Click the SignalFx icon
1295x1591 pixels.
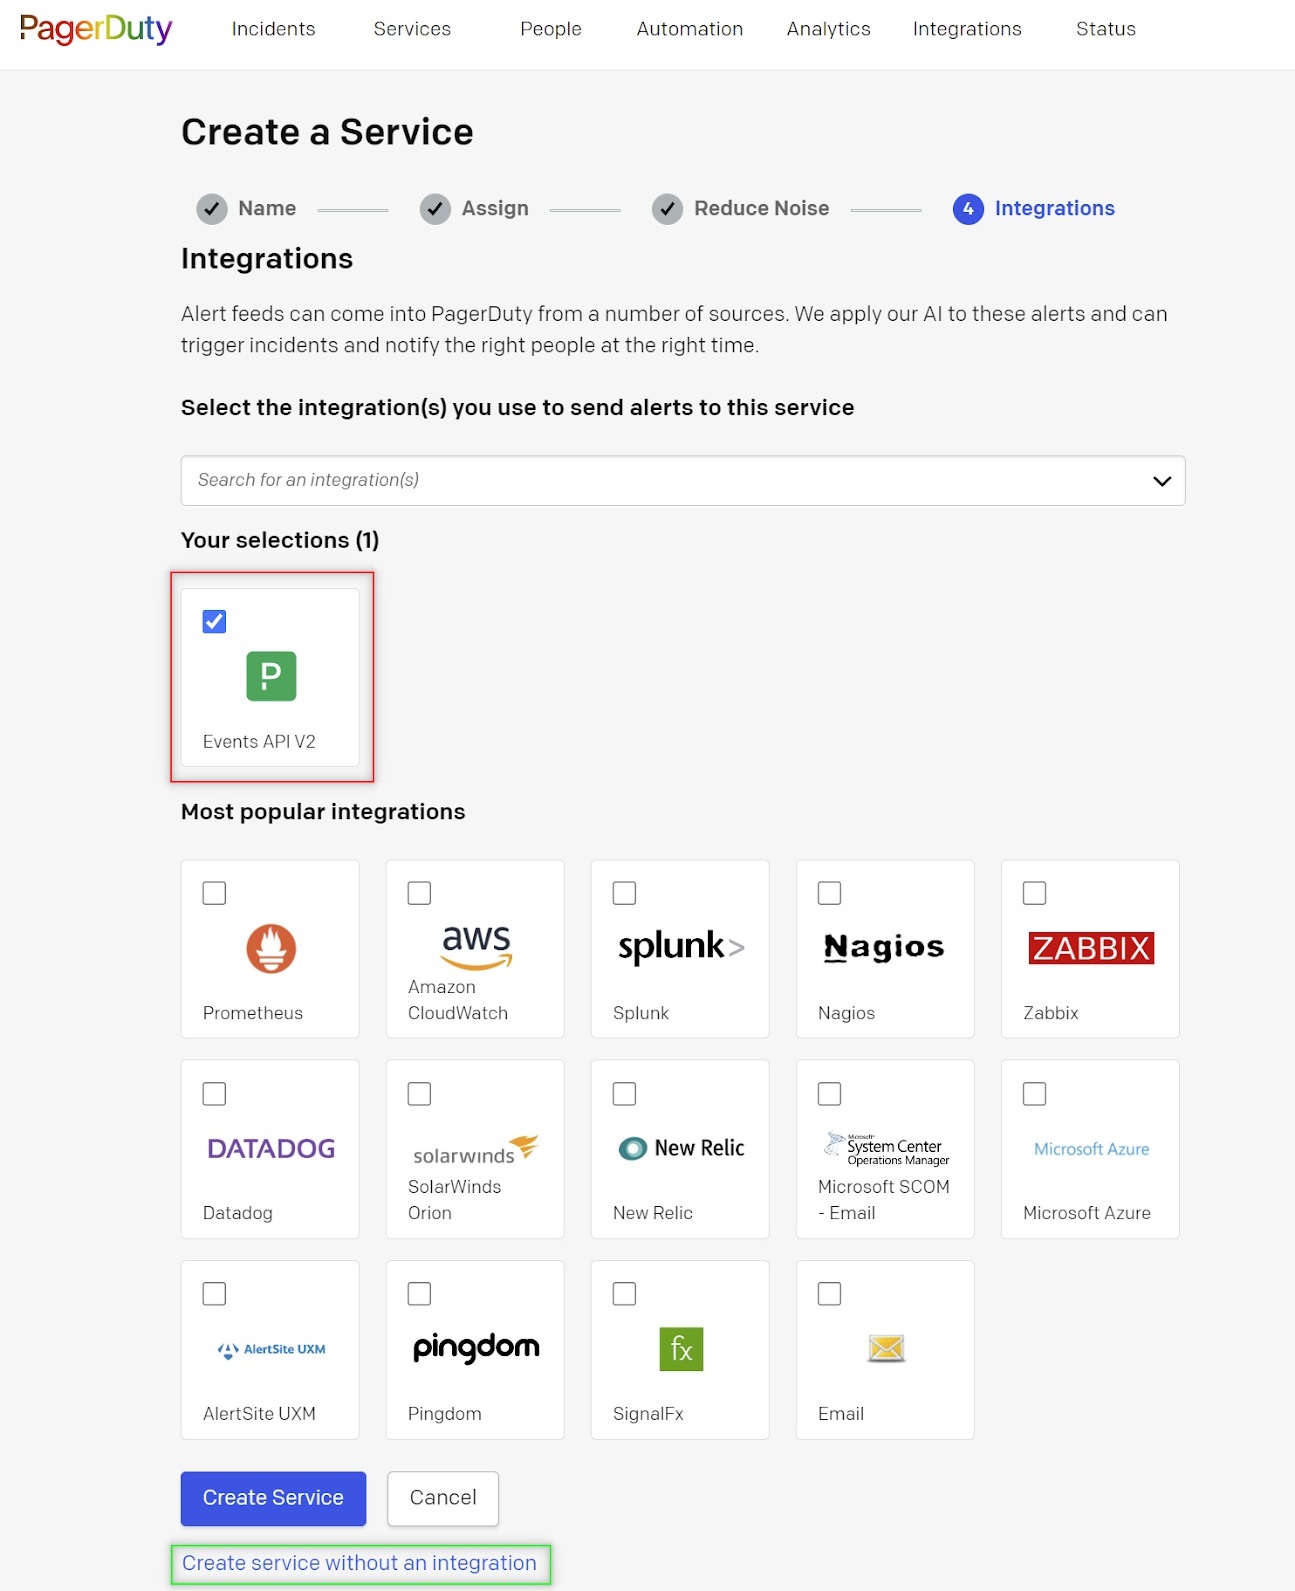[679, 1348]
